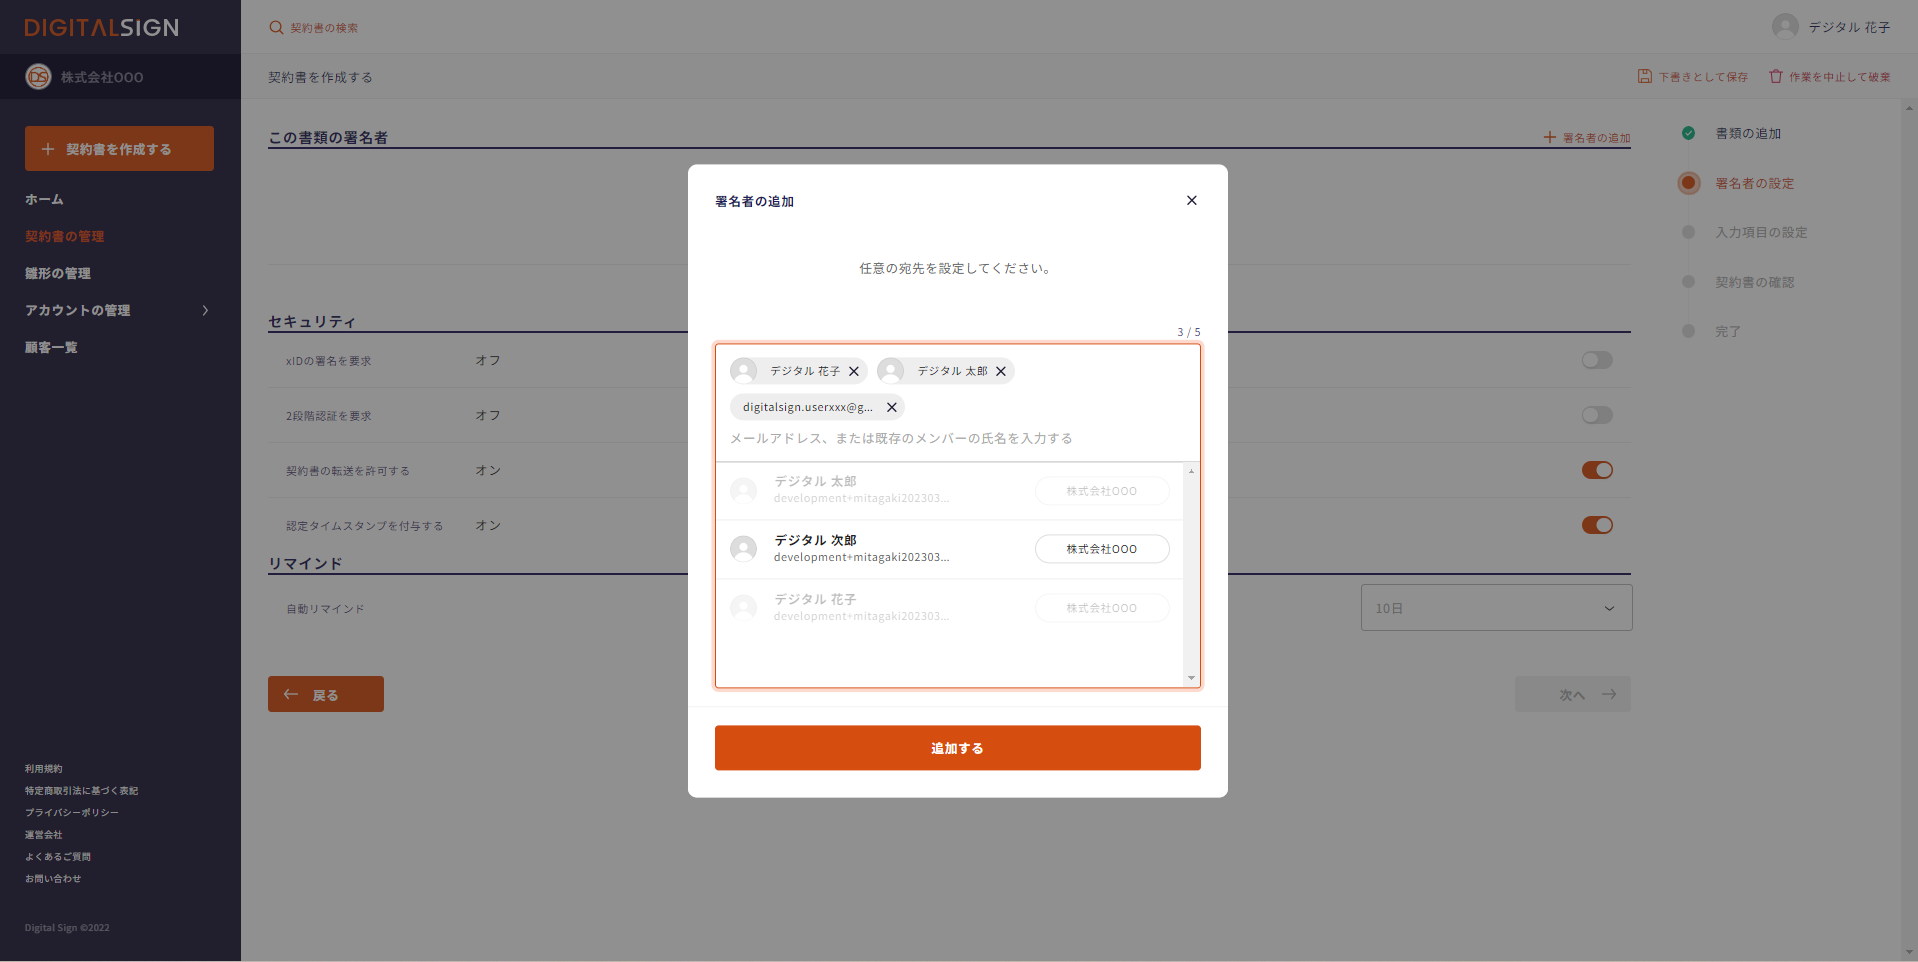This screenshot has height=962, width=1918.
Task: Click the green checkmark on 書類の追加 step
Action: [1688, 132]
